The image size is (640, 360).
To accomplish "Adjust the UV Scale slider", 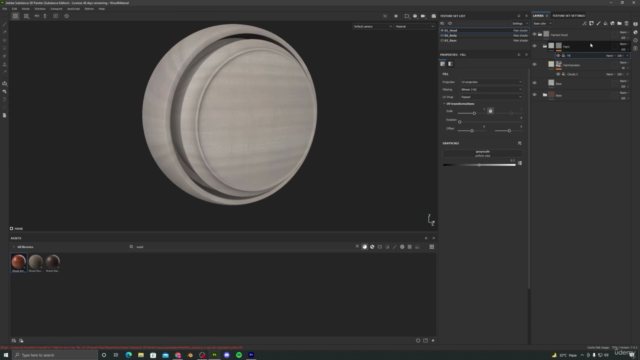I will point(472,113).
